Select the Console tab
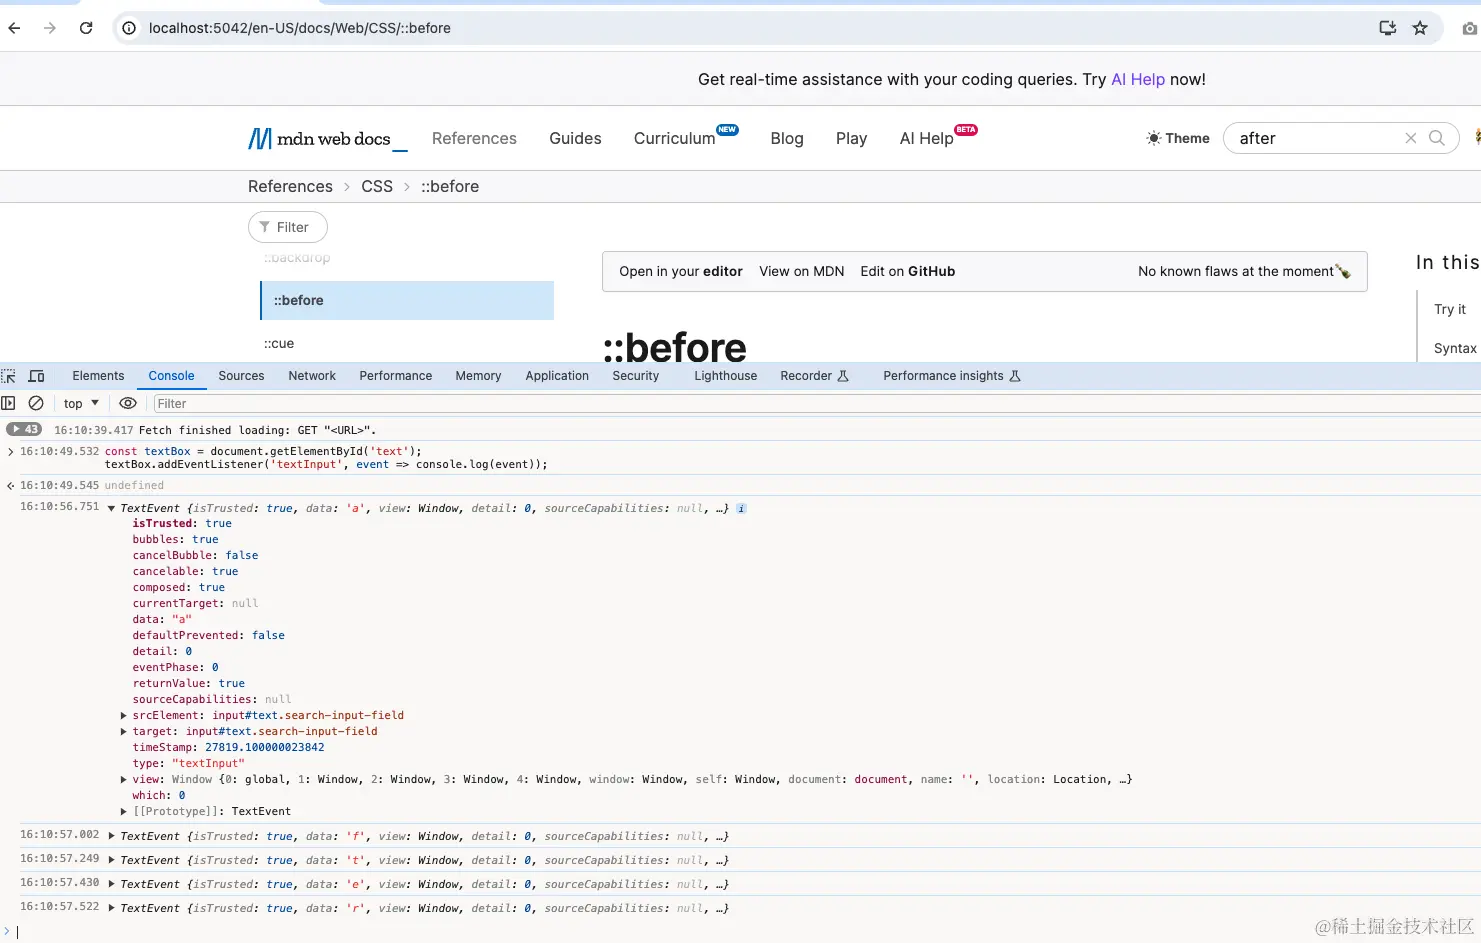The height and width of the screenshot is (943, 1481). point(171,376)
